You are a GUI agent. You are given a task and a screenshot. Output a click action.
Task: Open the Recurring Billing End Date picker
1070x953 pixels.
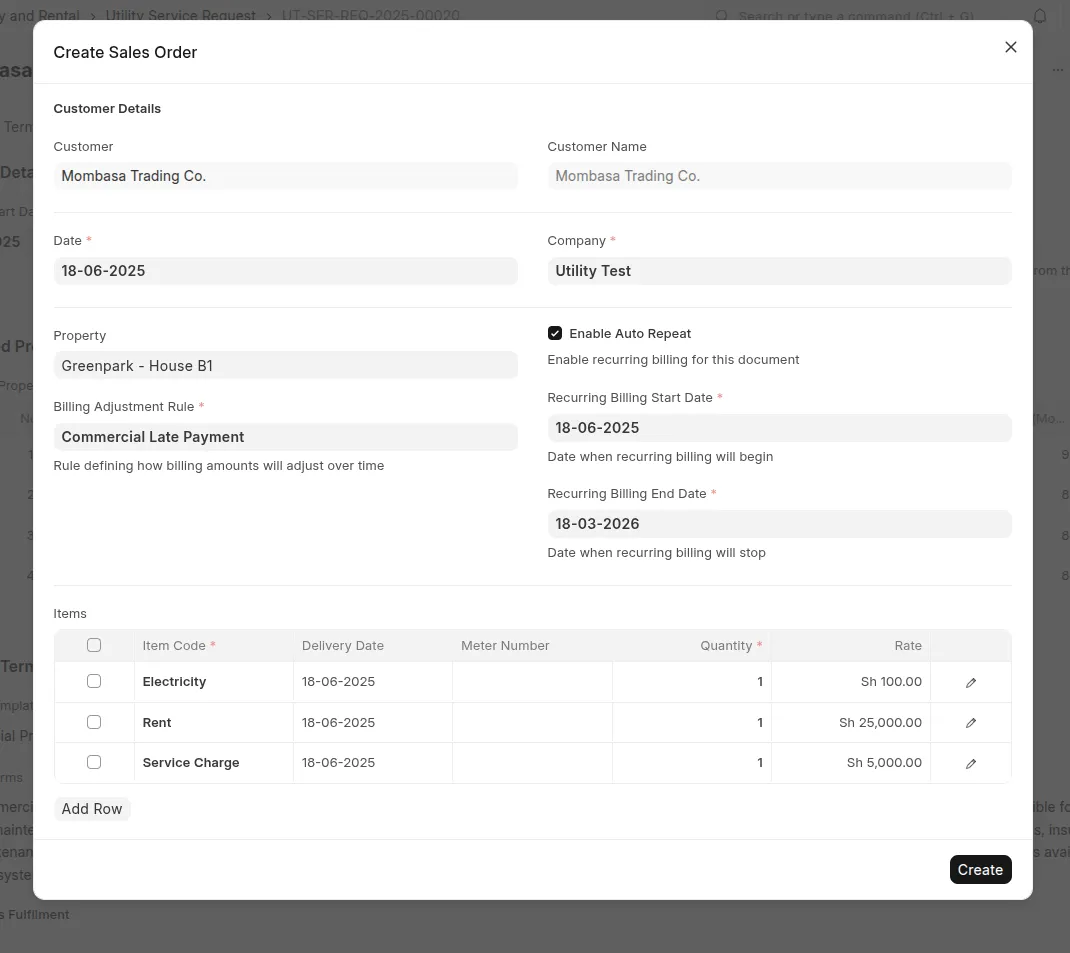click(x=779, y=524)
